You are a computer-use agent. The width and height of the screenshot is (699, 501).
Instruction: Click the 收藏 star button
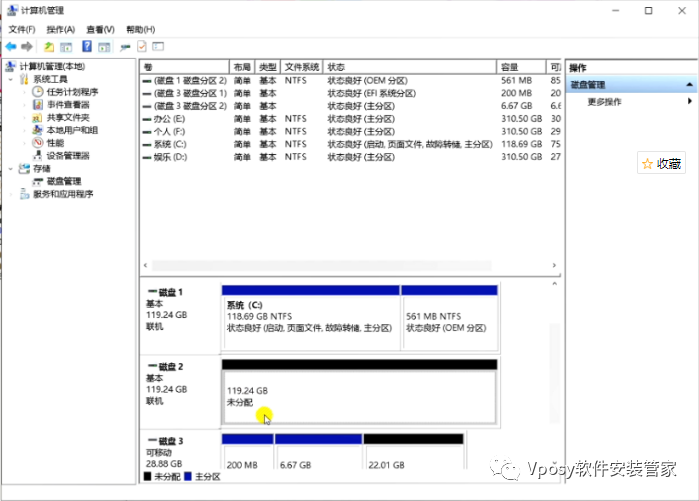click(661, 164)
